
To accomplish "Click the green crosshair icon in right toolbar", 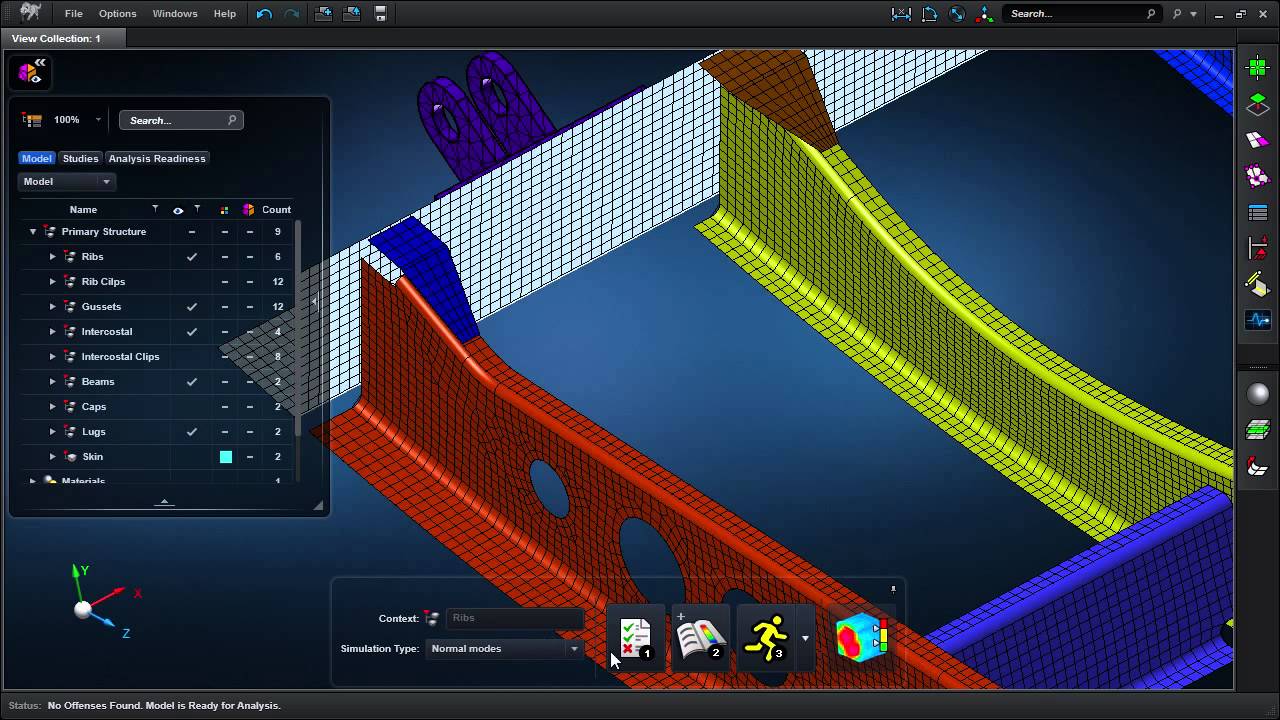I will [x=1257, y=68].
